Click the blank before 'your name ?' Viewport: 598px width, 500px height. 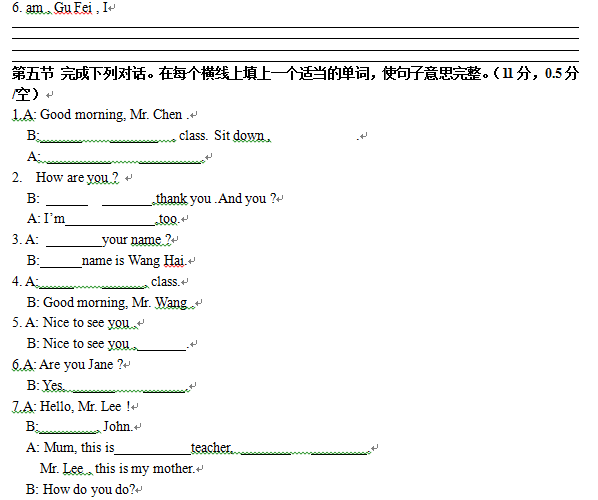[x=74, y=244]
